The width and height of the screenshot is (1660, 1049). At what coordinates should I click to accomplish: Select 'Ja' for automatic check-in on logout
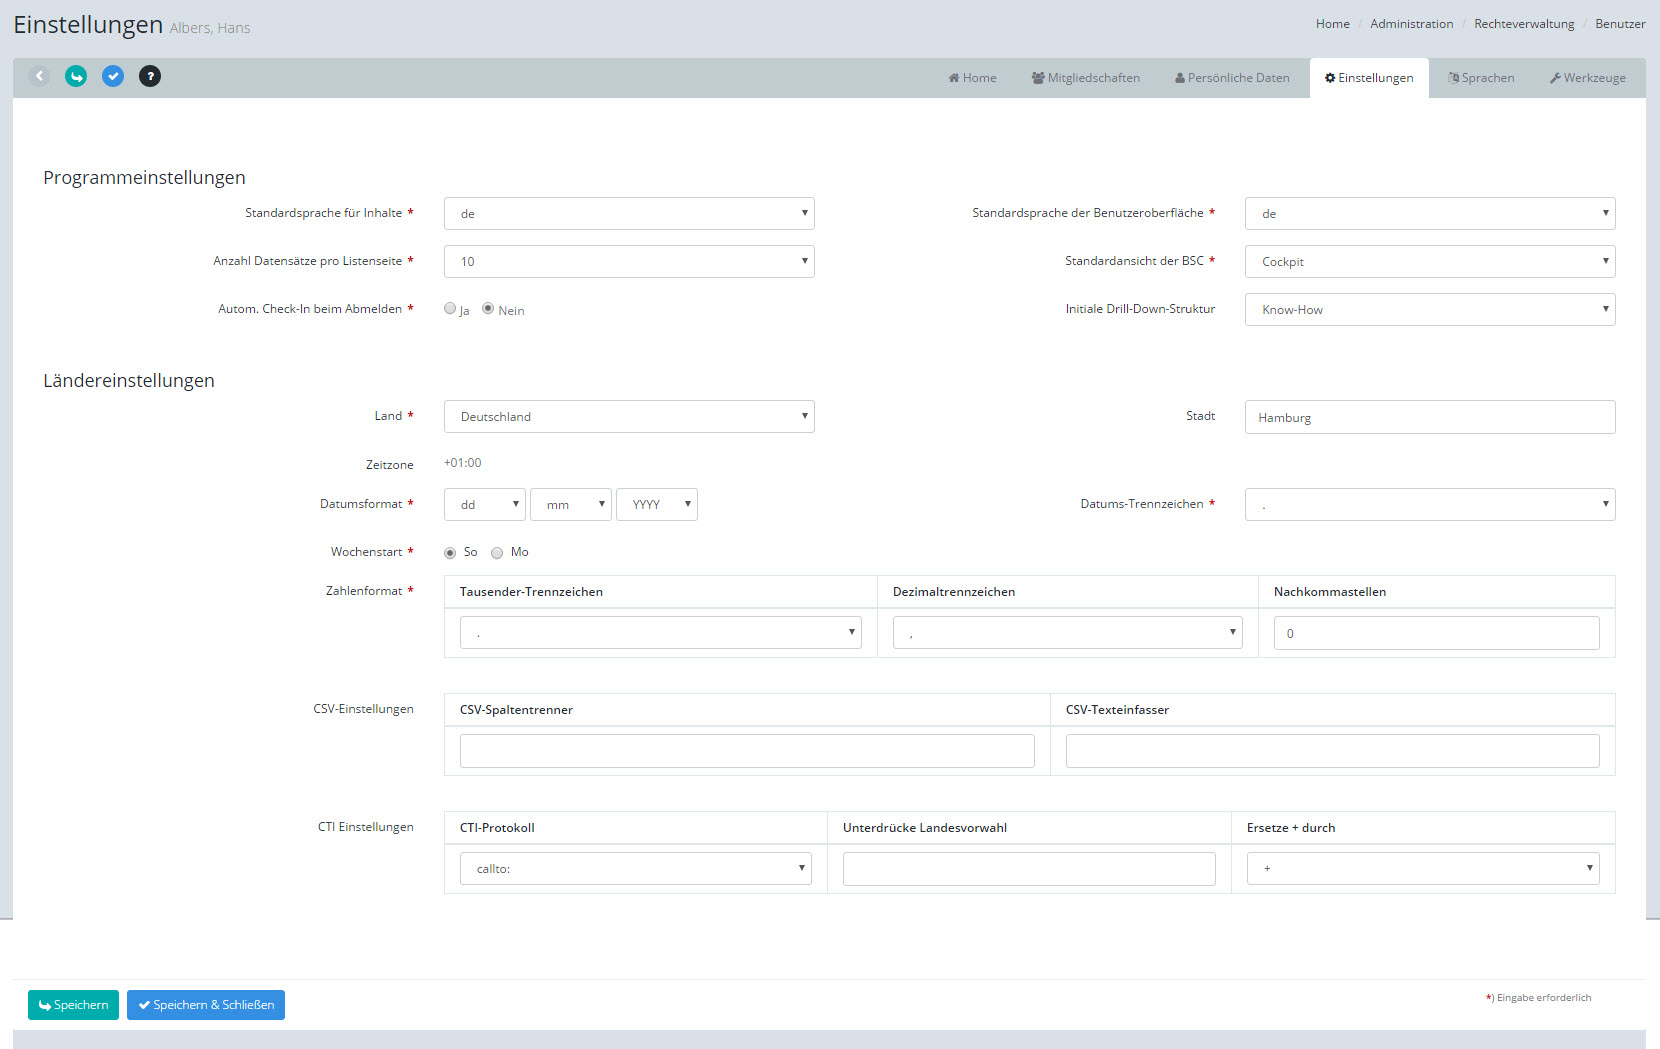tap(450, 309)
